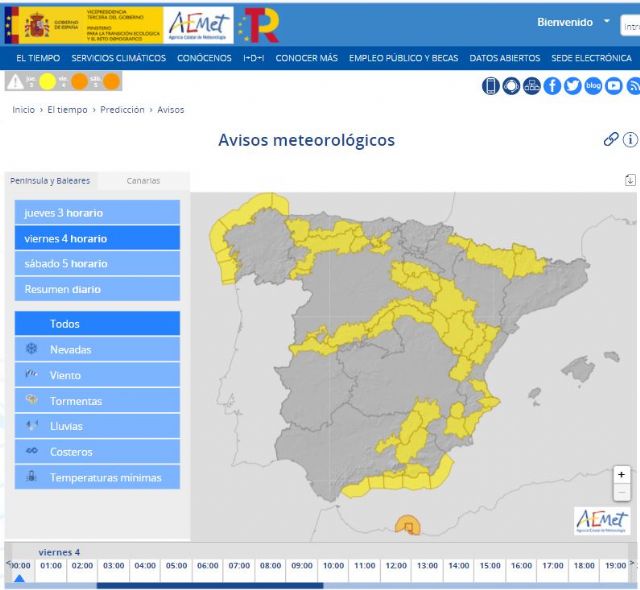The height and width of the screenshot is (590, 640).
Task: Open EMPLEO PÚBLICO Y BECAS menu
Action: [x=404, y=58]
